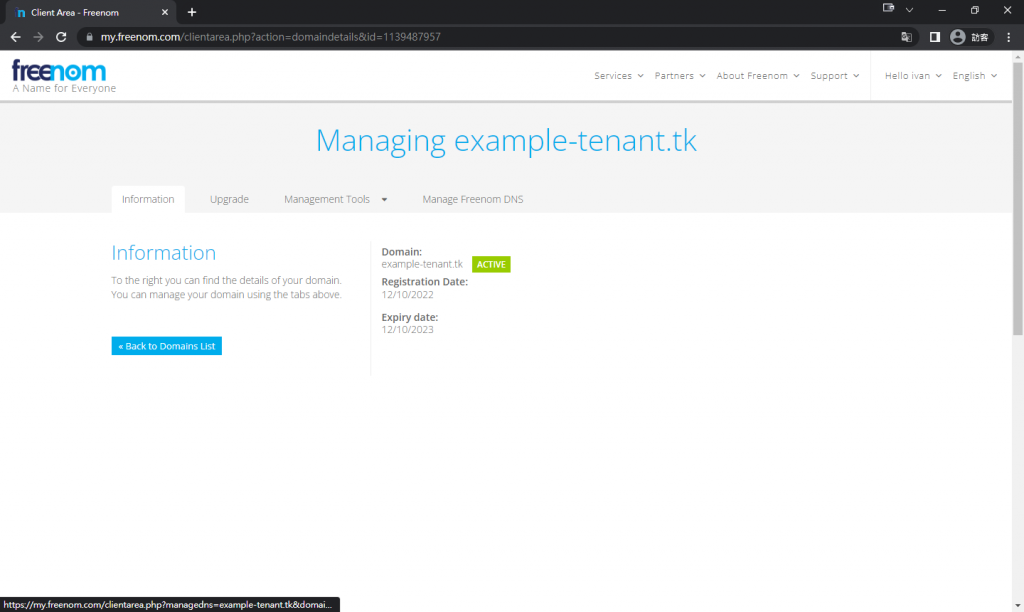Open the Manage Freenom DNS tab
The width and height of the screenshot is (1024, 612).
coord(473,199)
